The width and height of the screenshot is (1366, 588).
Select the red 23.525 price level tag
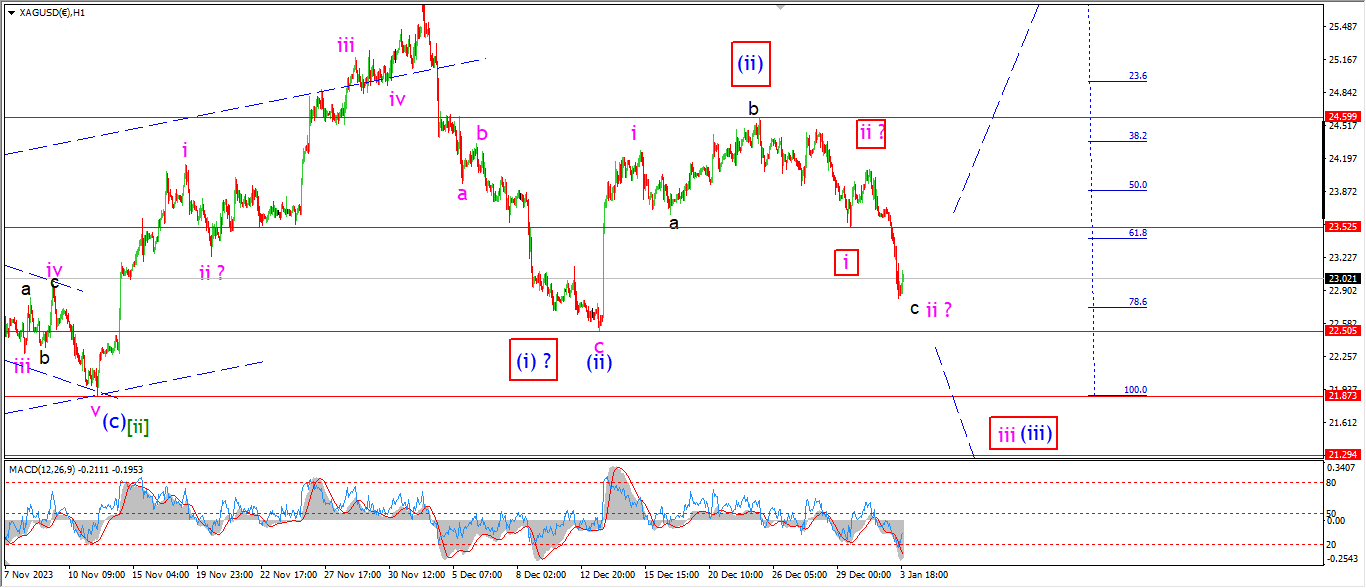(x=1341, y=227)
